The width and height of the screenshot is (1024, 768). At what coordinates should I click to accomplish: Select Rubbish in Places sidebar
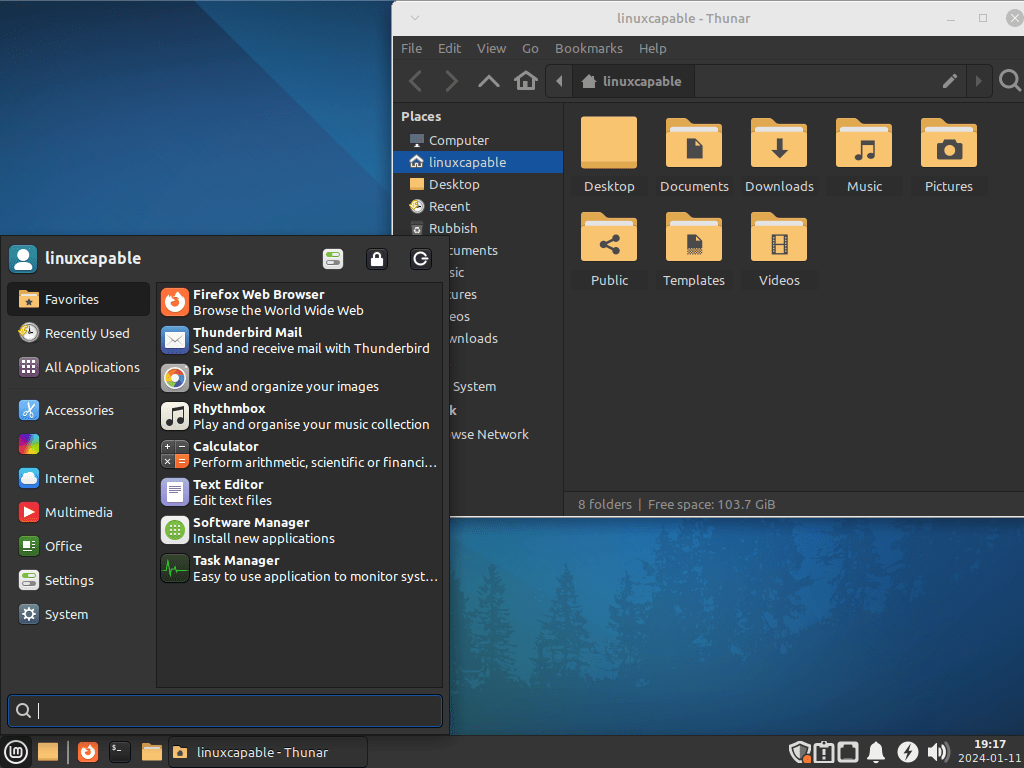click(478, 229)
